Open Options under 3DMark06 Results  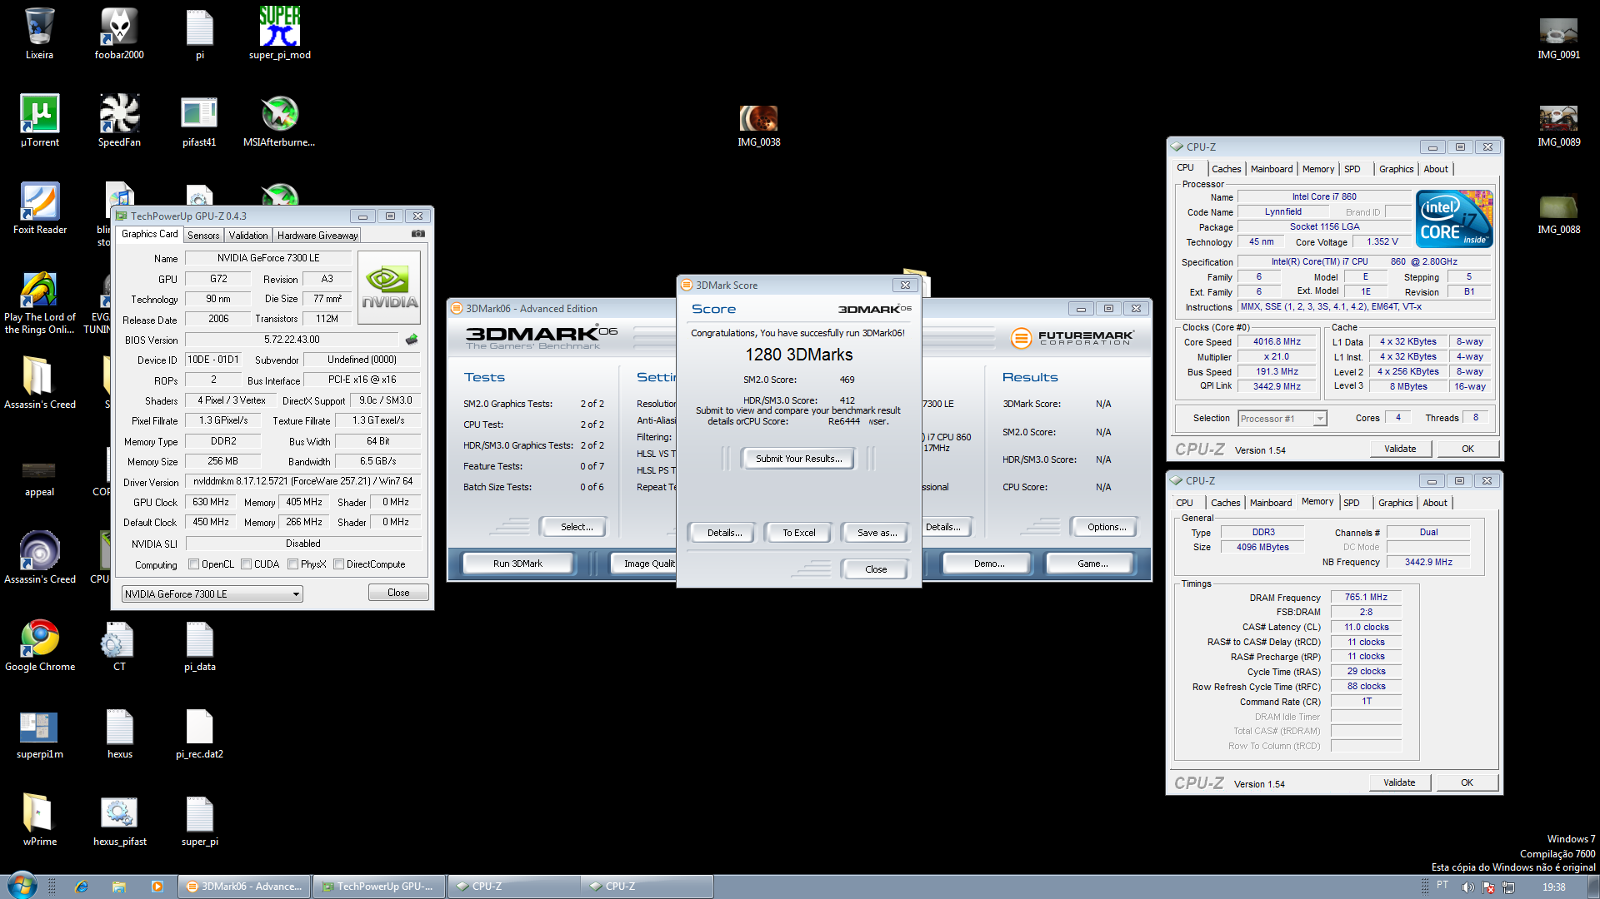[x=1107, y=526]
